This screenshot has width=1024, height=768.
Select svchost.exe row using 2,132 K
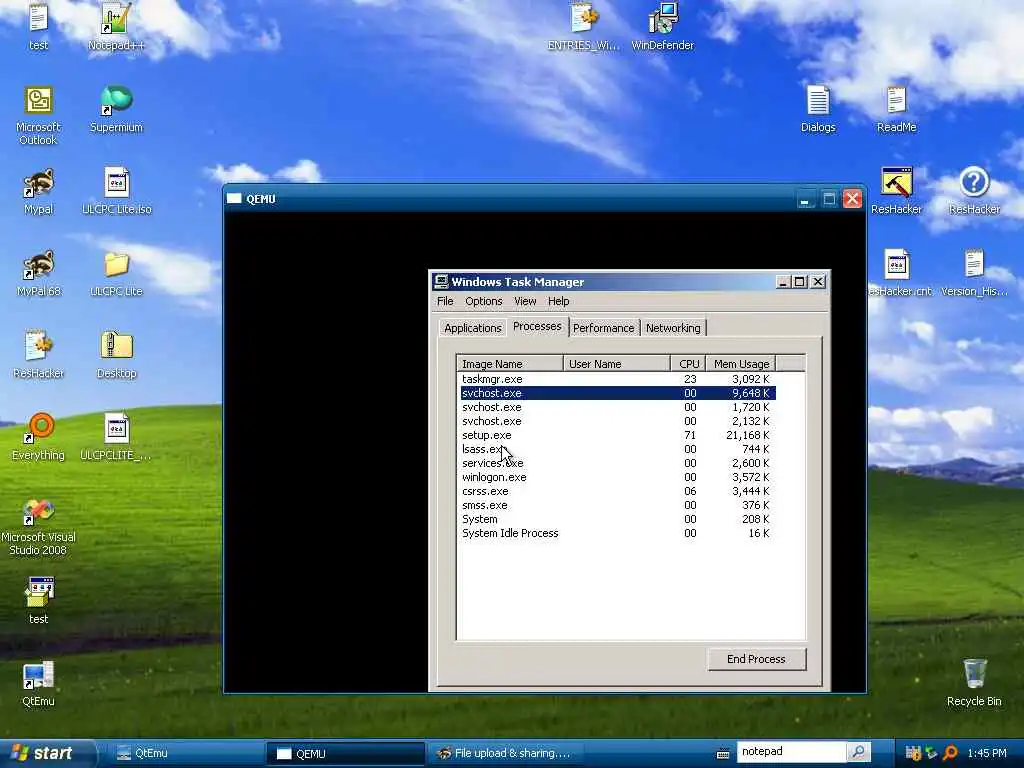(x=618, y=421)
